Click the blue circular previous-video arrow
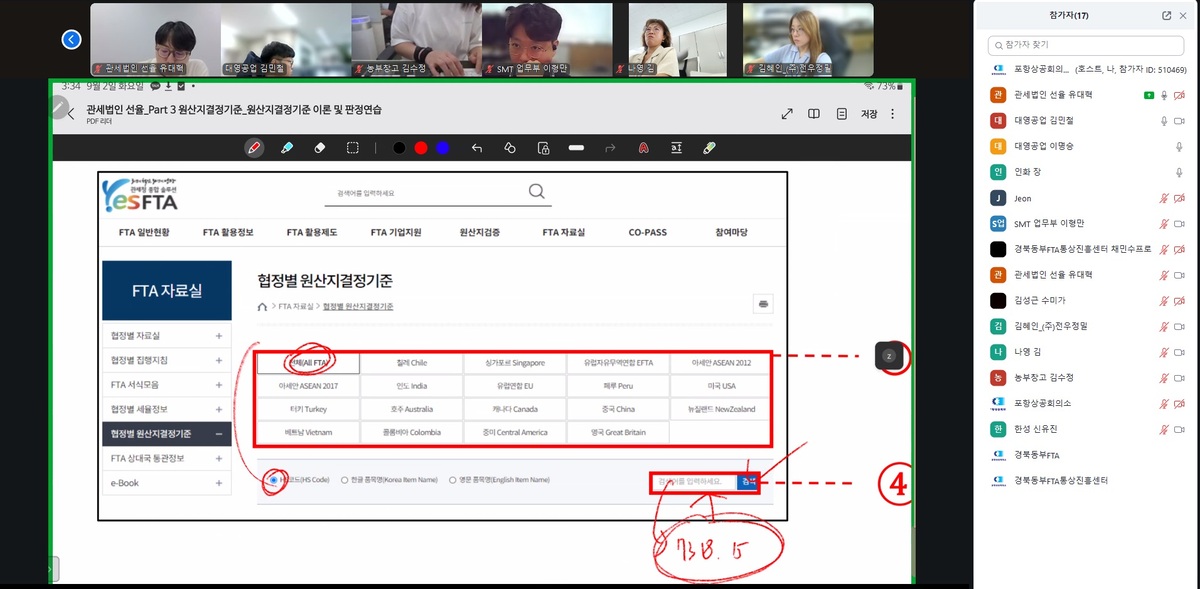1200x589 pixels. pyautogui.click(x=71, y=39)
